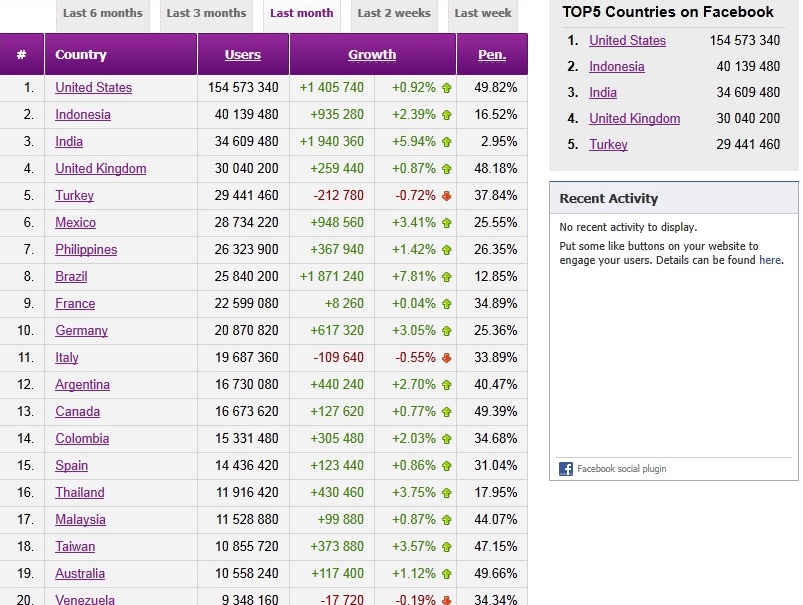
Task: Open the Indonesia link in the table
Action: coord(83,115)
